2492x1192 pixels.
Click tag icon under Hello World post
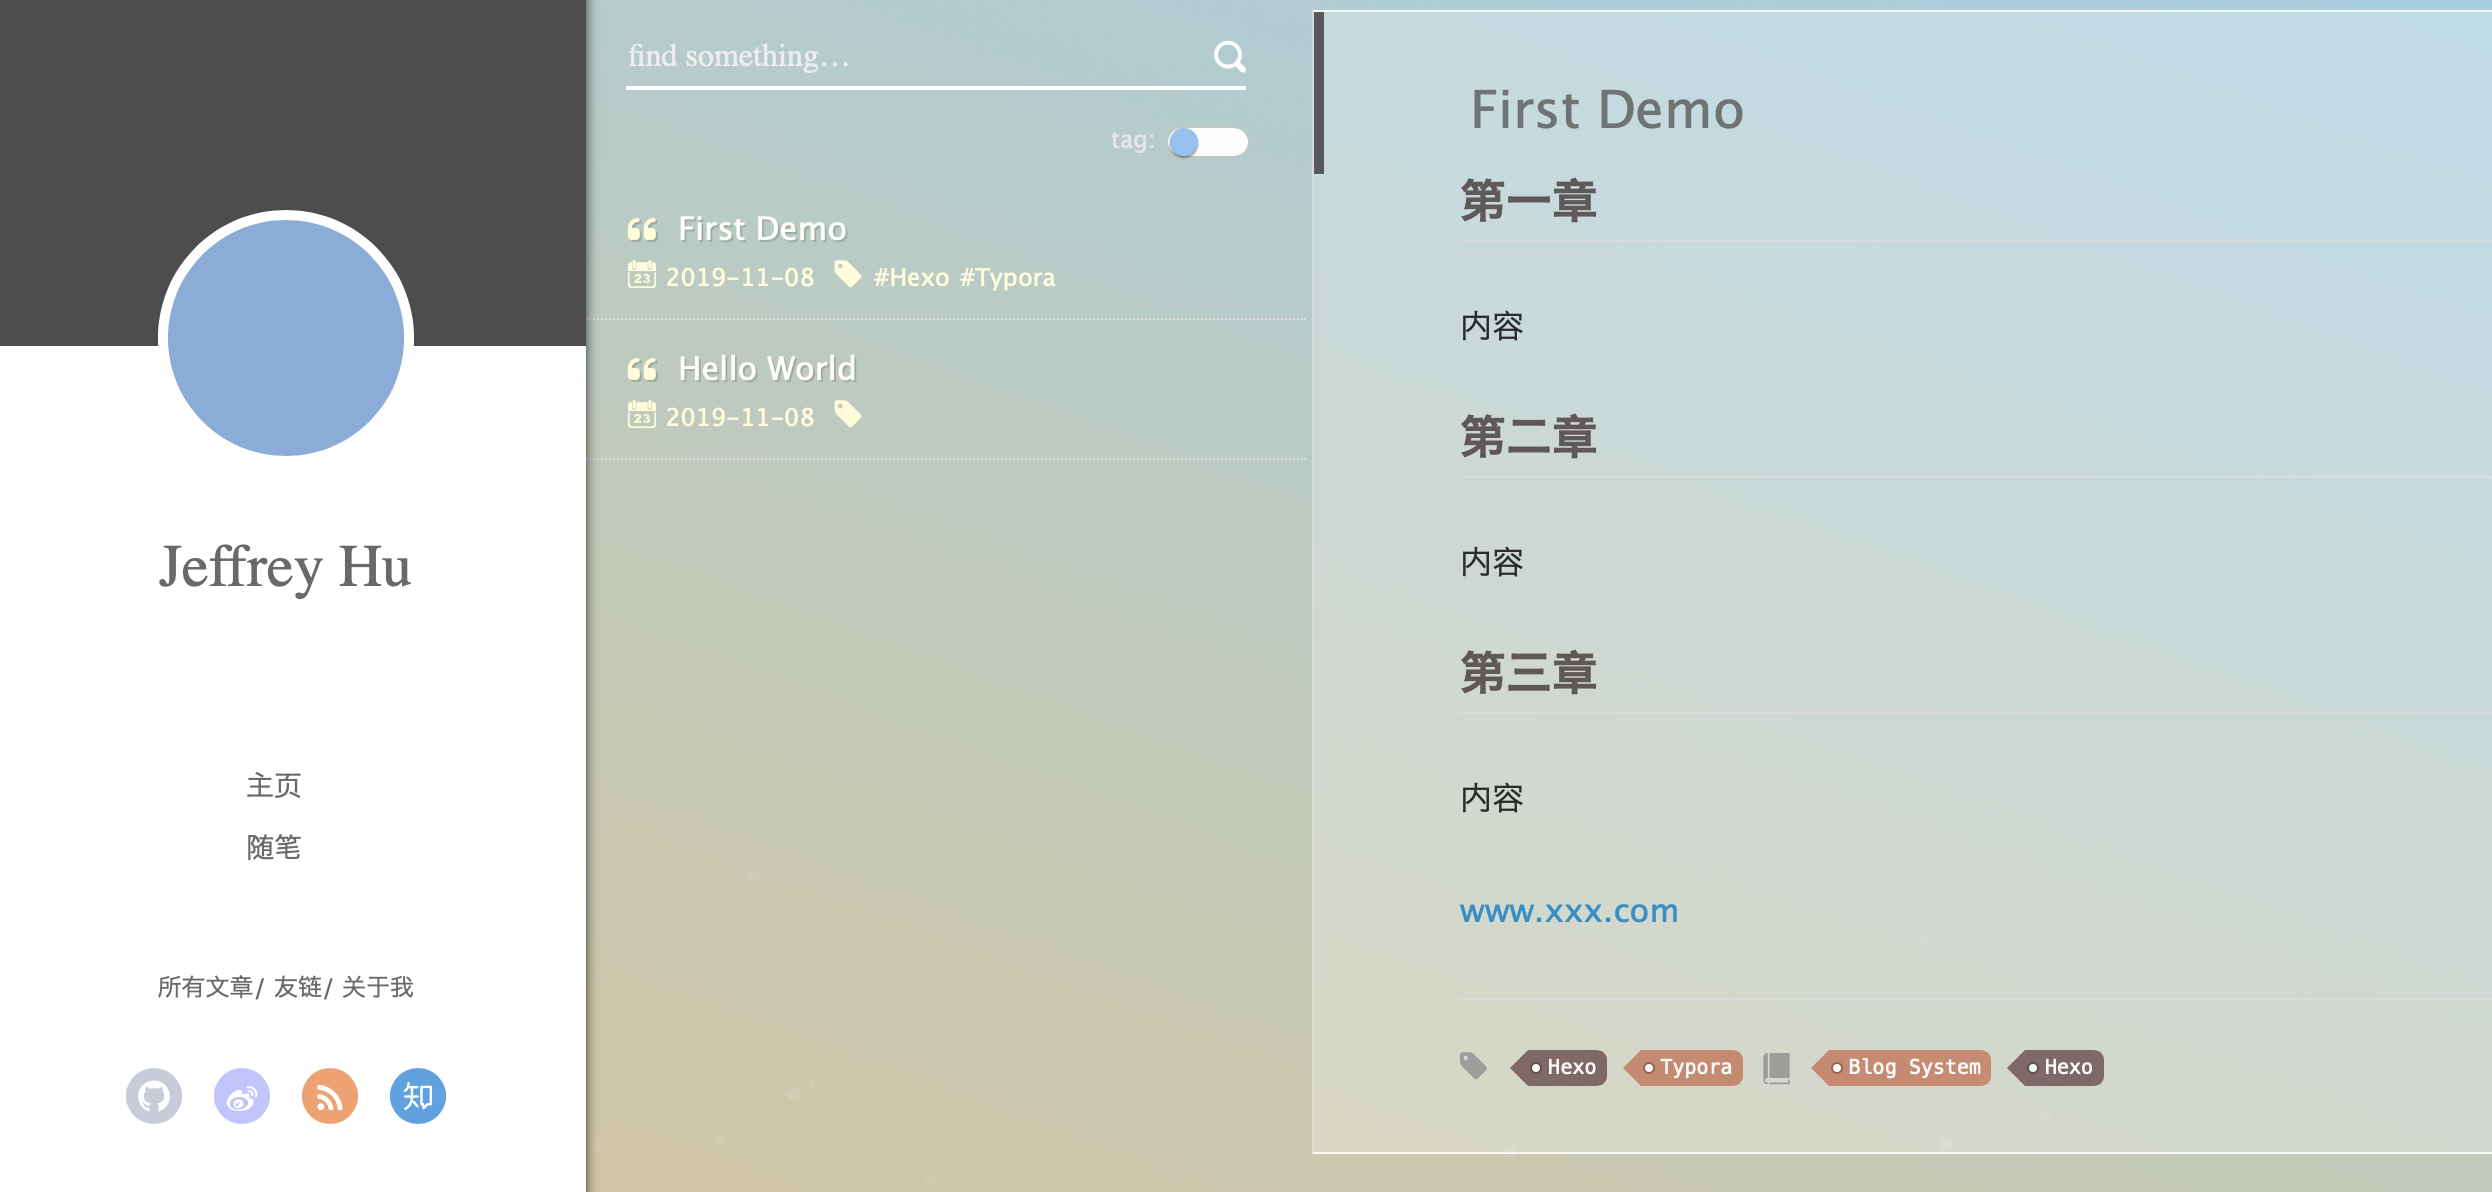tap(847, 414)
